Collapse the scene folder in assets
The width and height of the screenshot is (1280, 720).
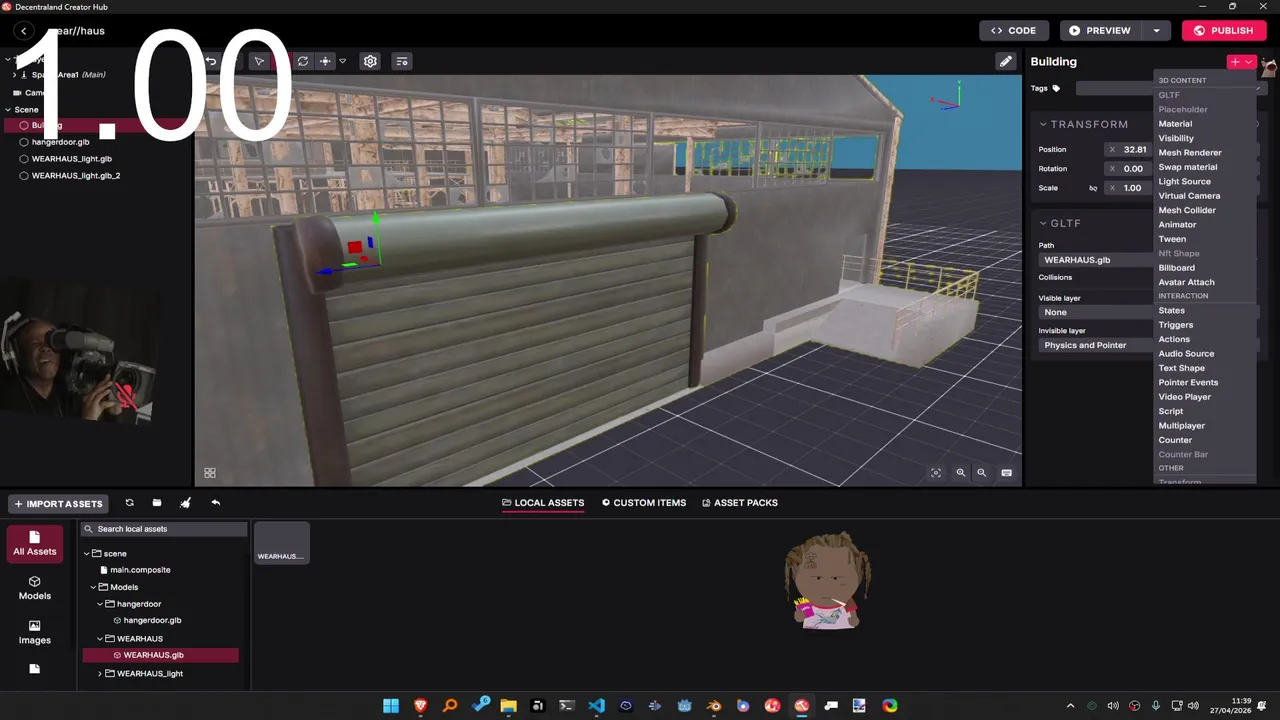[86, 553]
